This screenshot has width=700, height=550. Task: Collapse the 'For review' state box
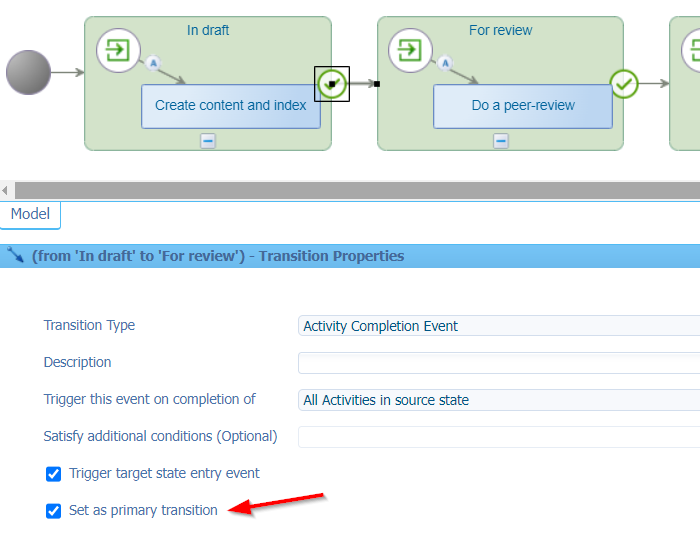(x=501, y=141)
